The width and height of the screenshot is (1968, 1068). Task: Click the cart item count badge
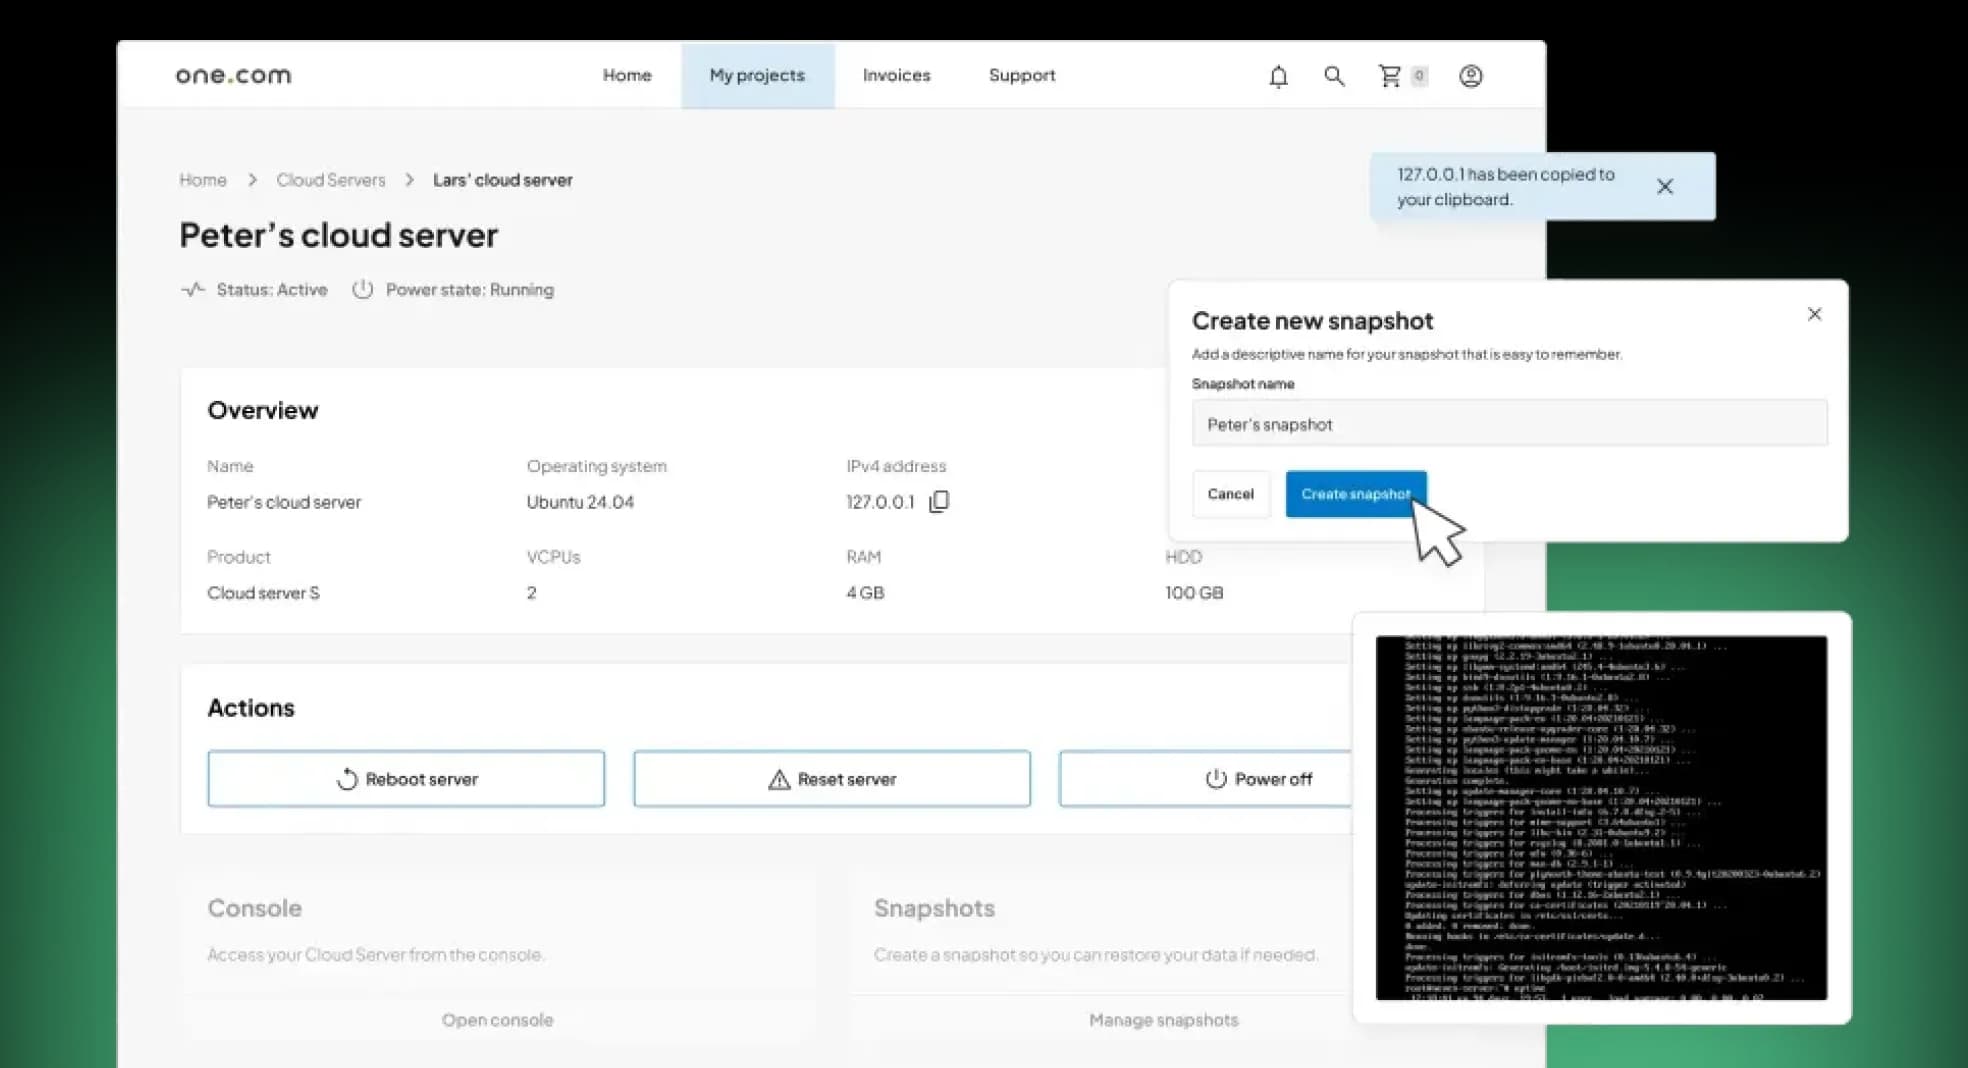click(x=1419, y=76)
